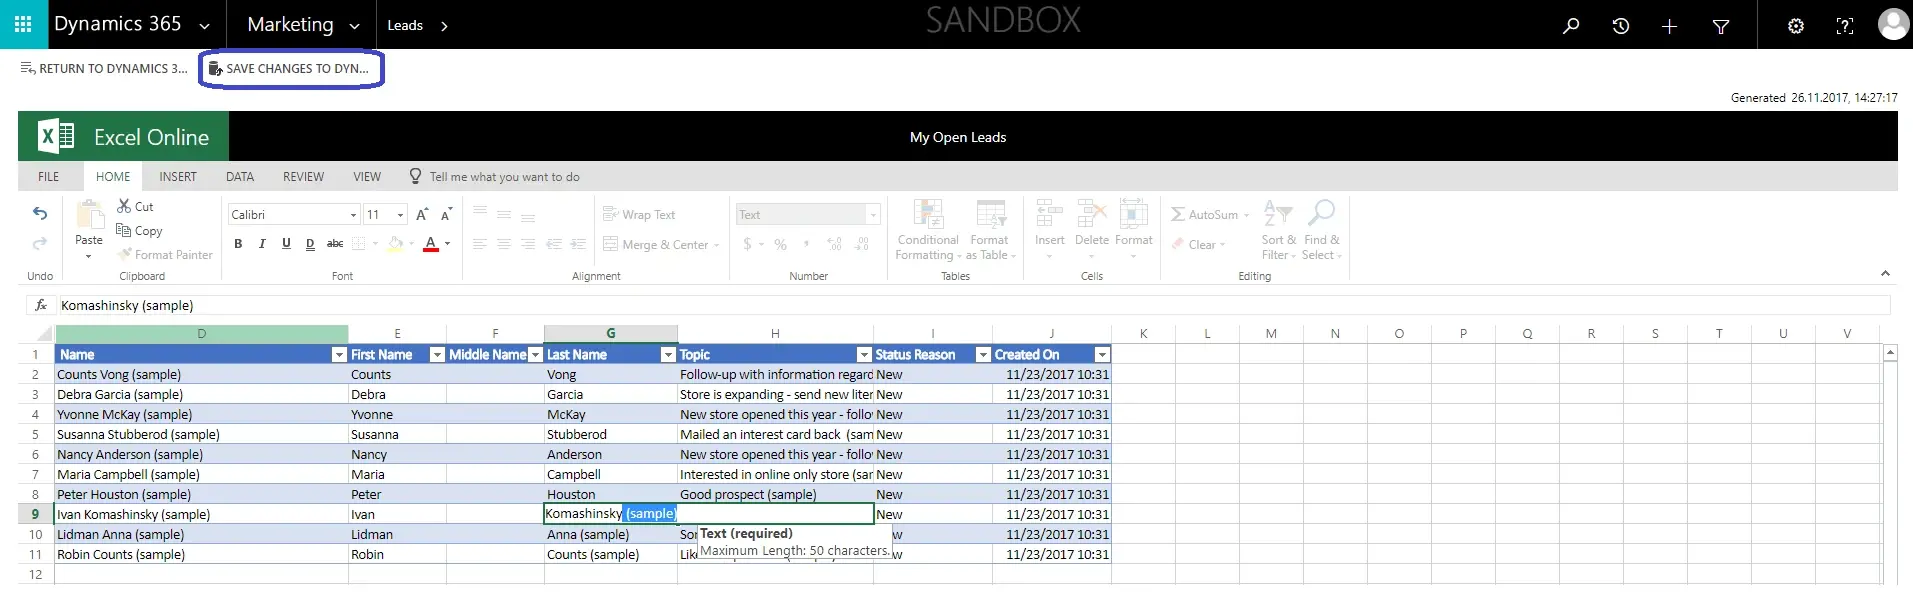Open the font color dropdown arrow
This screenshot has height=605, width=1913.
coord(447,243)
